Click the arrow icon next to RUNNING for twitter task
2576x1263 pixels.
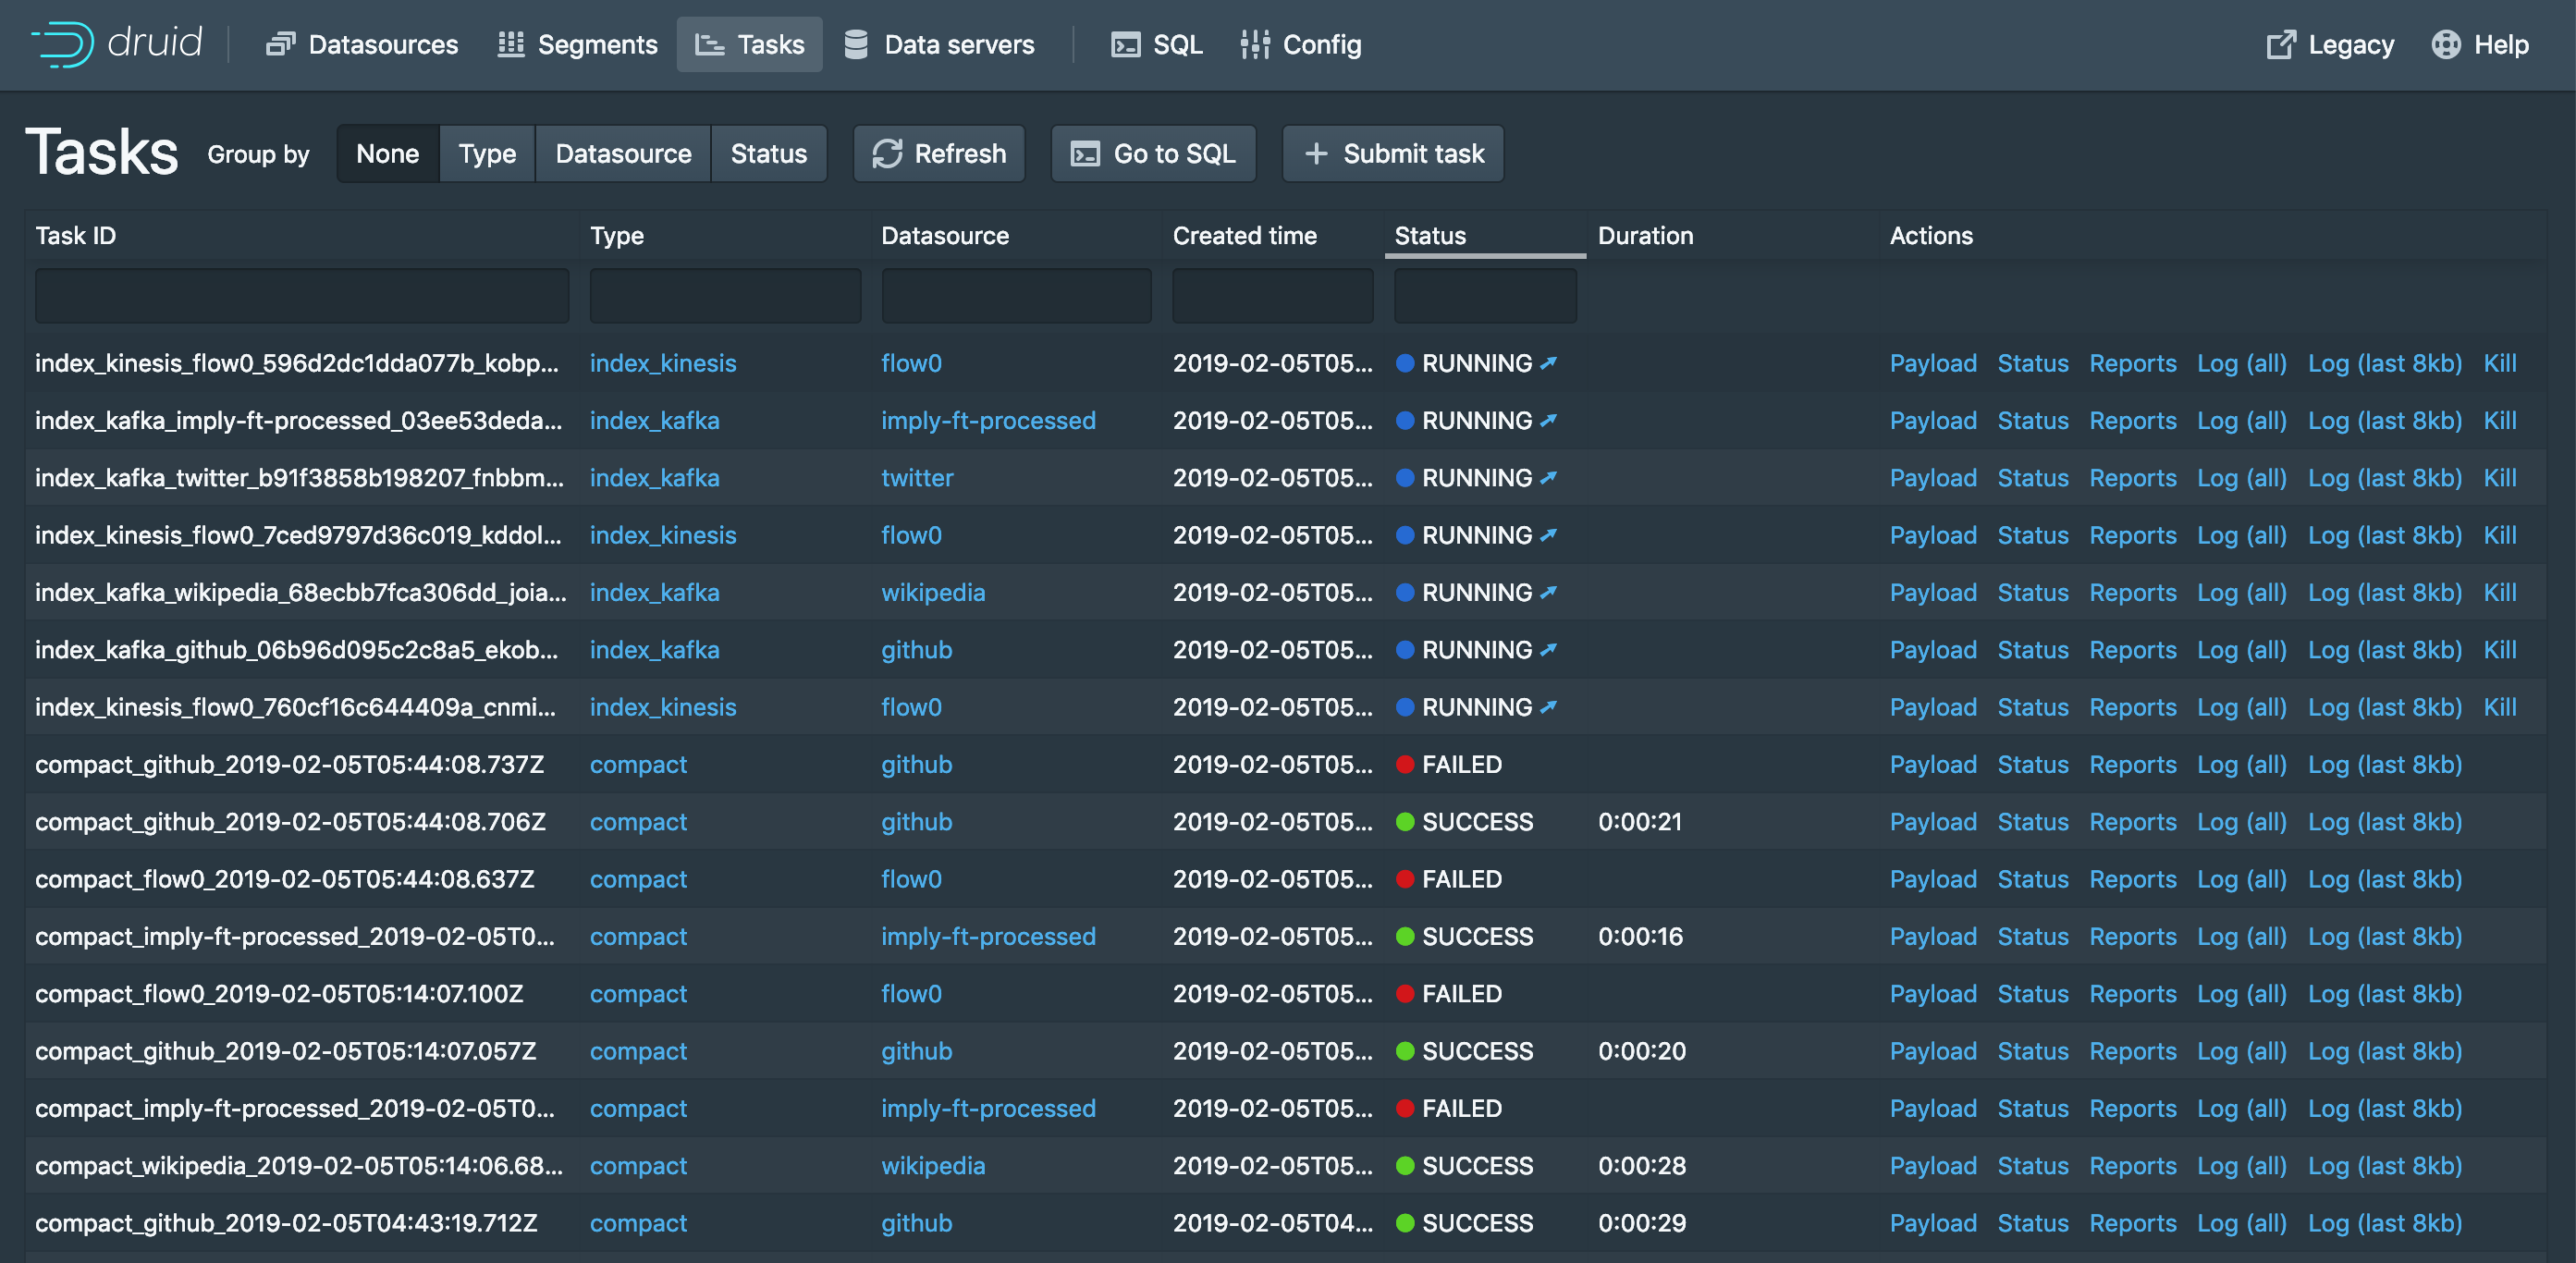pos(1548,478)
